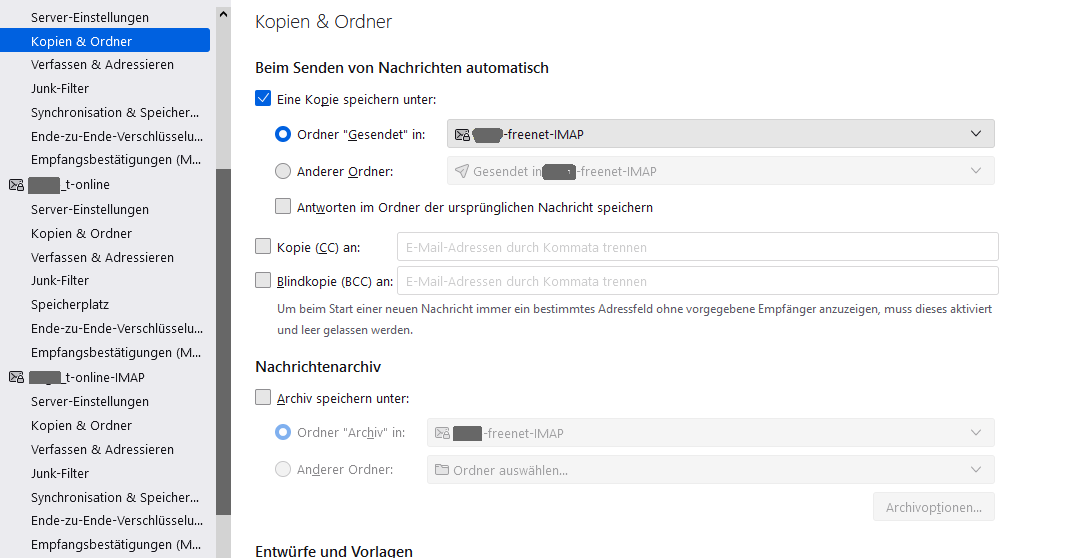Enable "Antworten im Ordner der ursprünglichen Nachricht speichern"
This screenshot has width=1085, height=558.
(284, 207)
